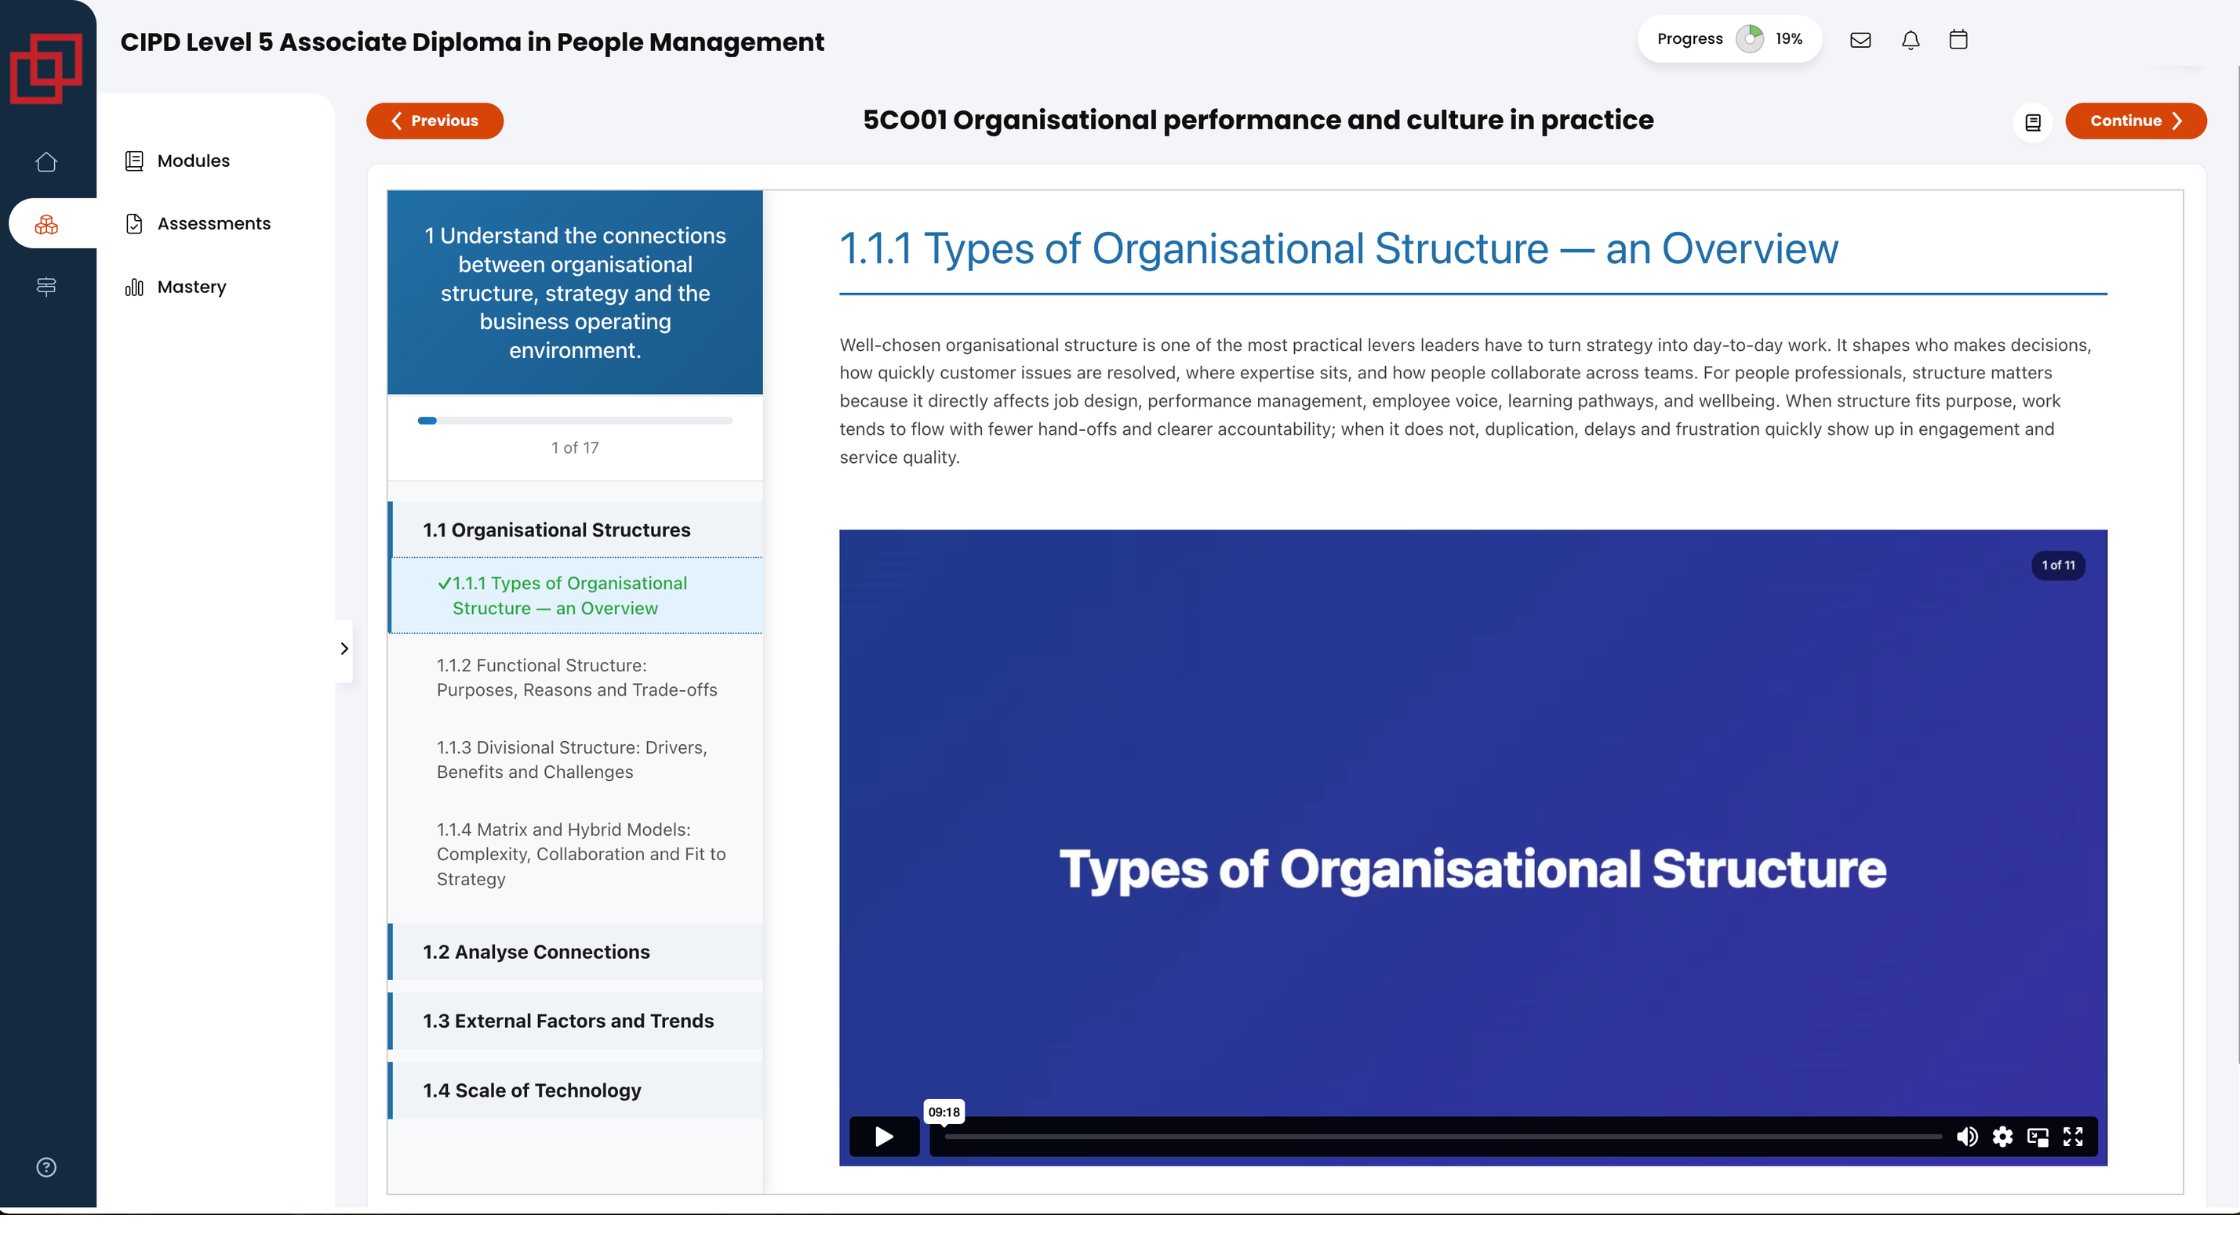The image size is (2240, 1260).
Task: Select lesson 1.1.3 Divisional Structure
Action: tap(571, 759)
